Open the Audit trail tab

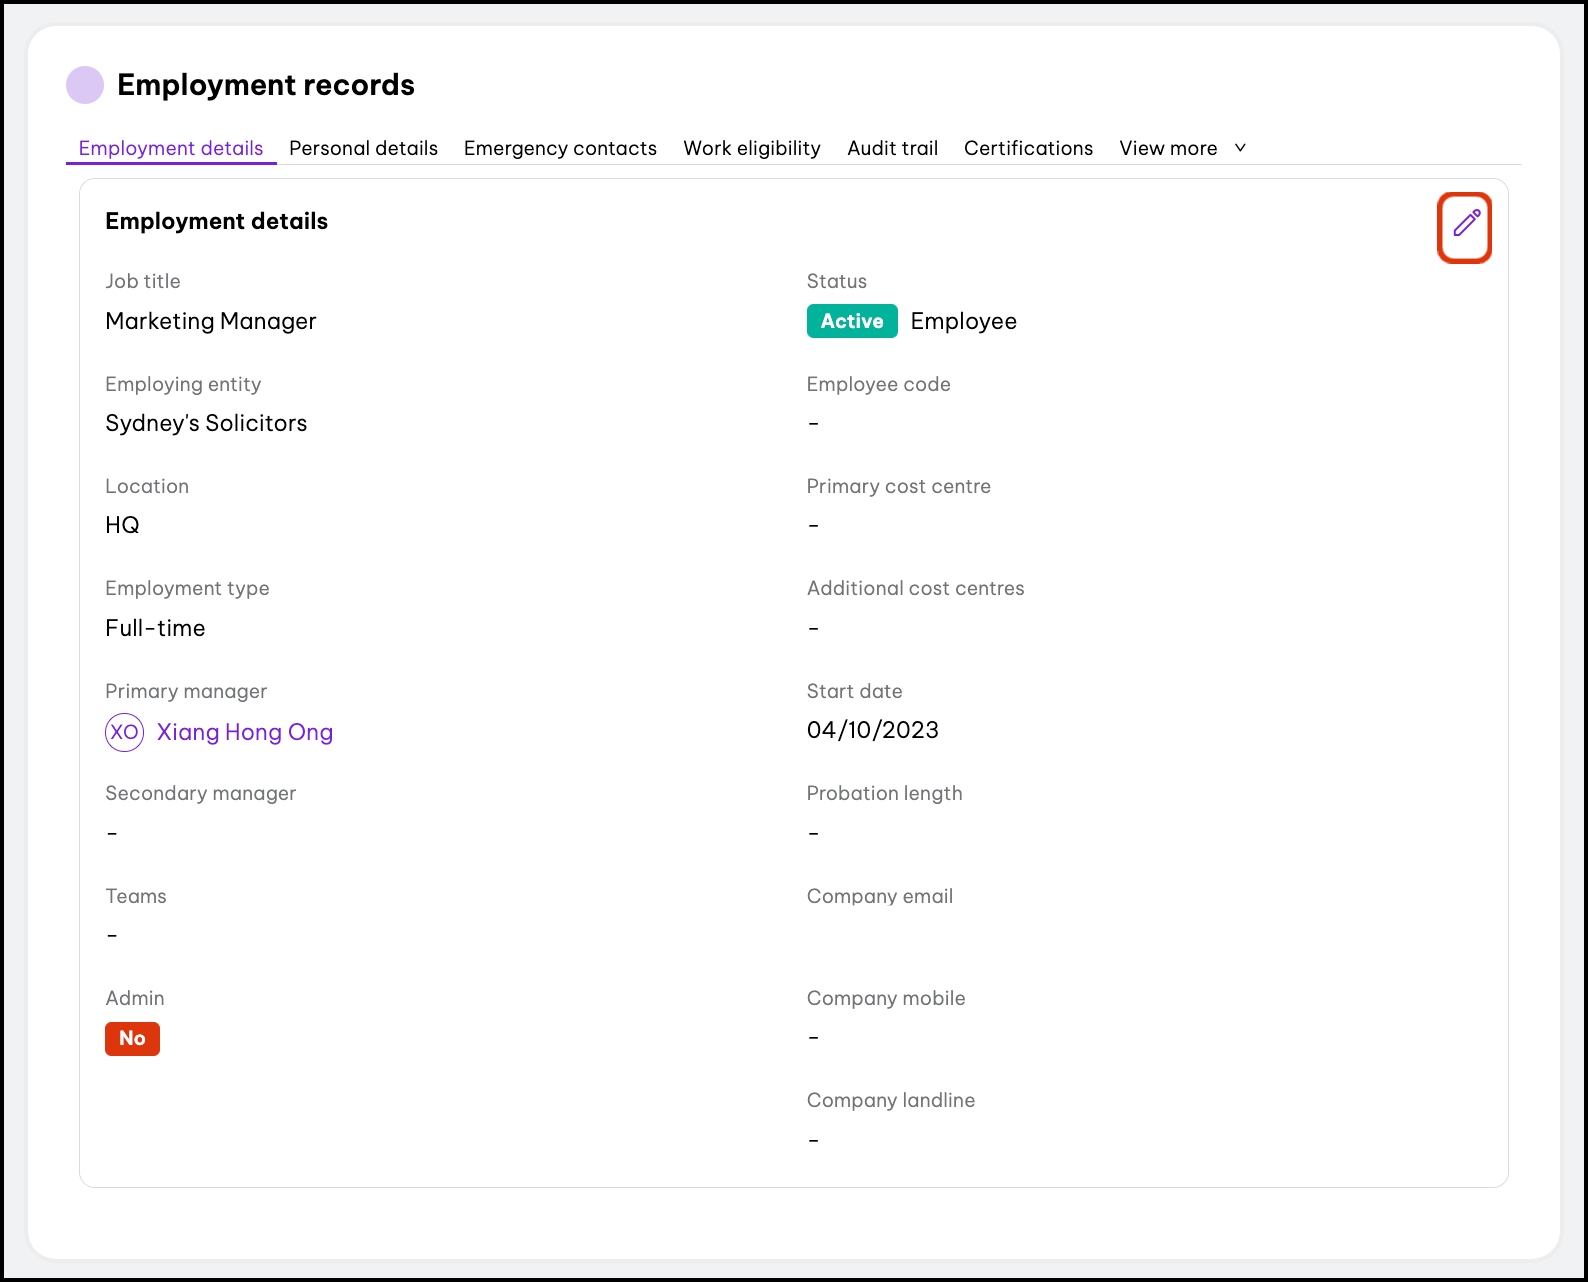[892, 148]
